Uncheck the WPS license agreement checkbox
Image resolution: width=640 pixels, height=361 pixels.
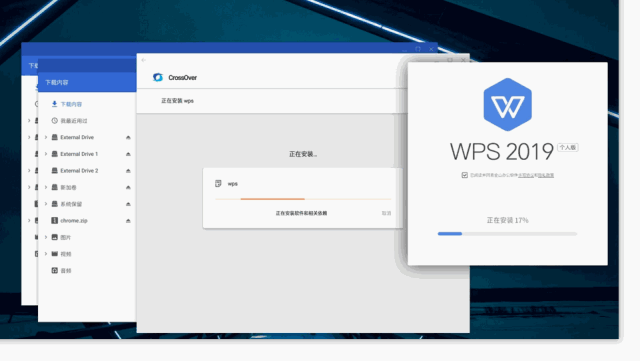[464, 175]
